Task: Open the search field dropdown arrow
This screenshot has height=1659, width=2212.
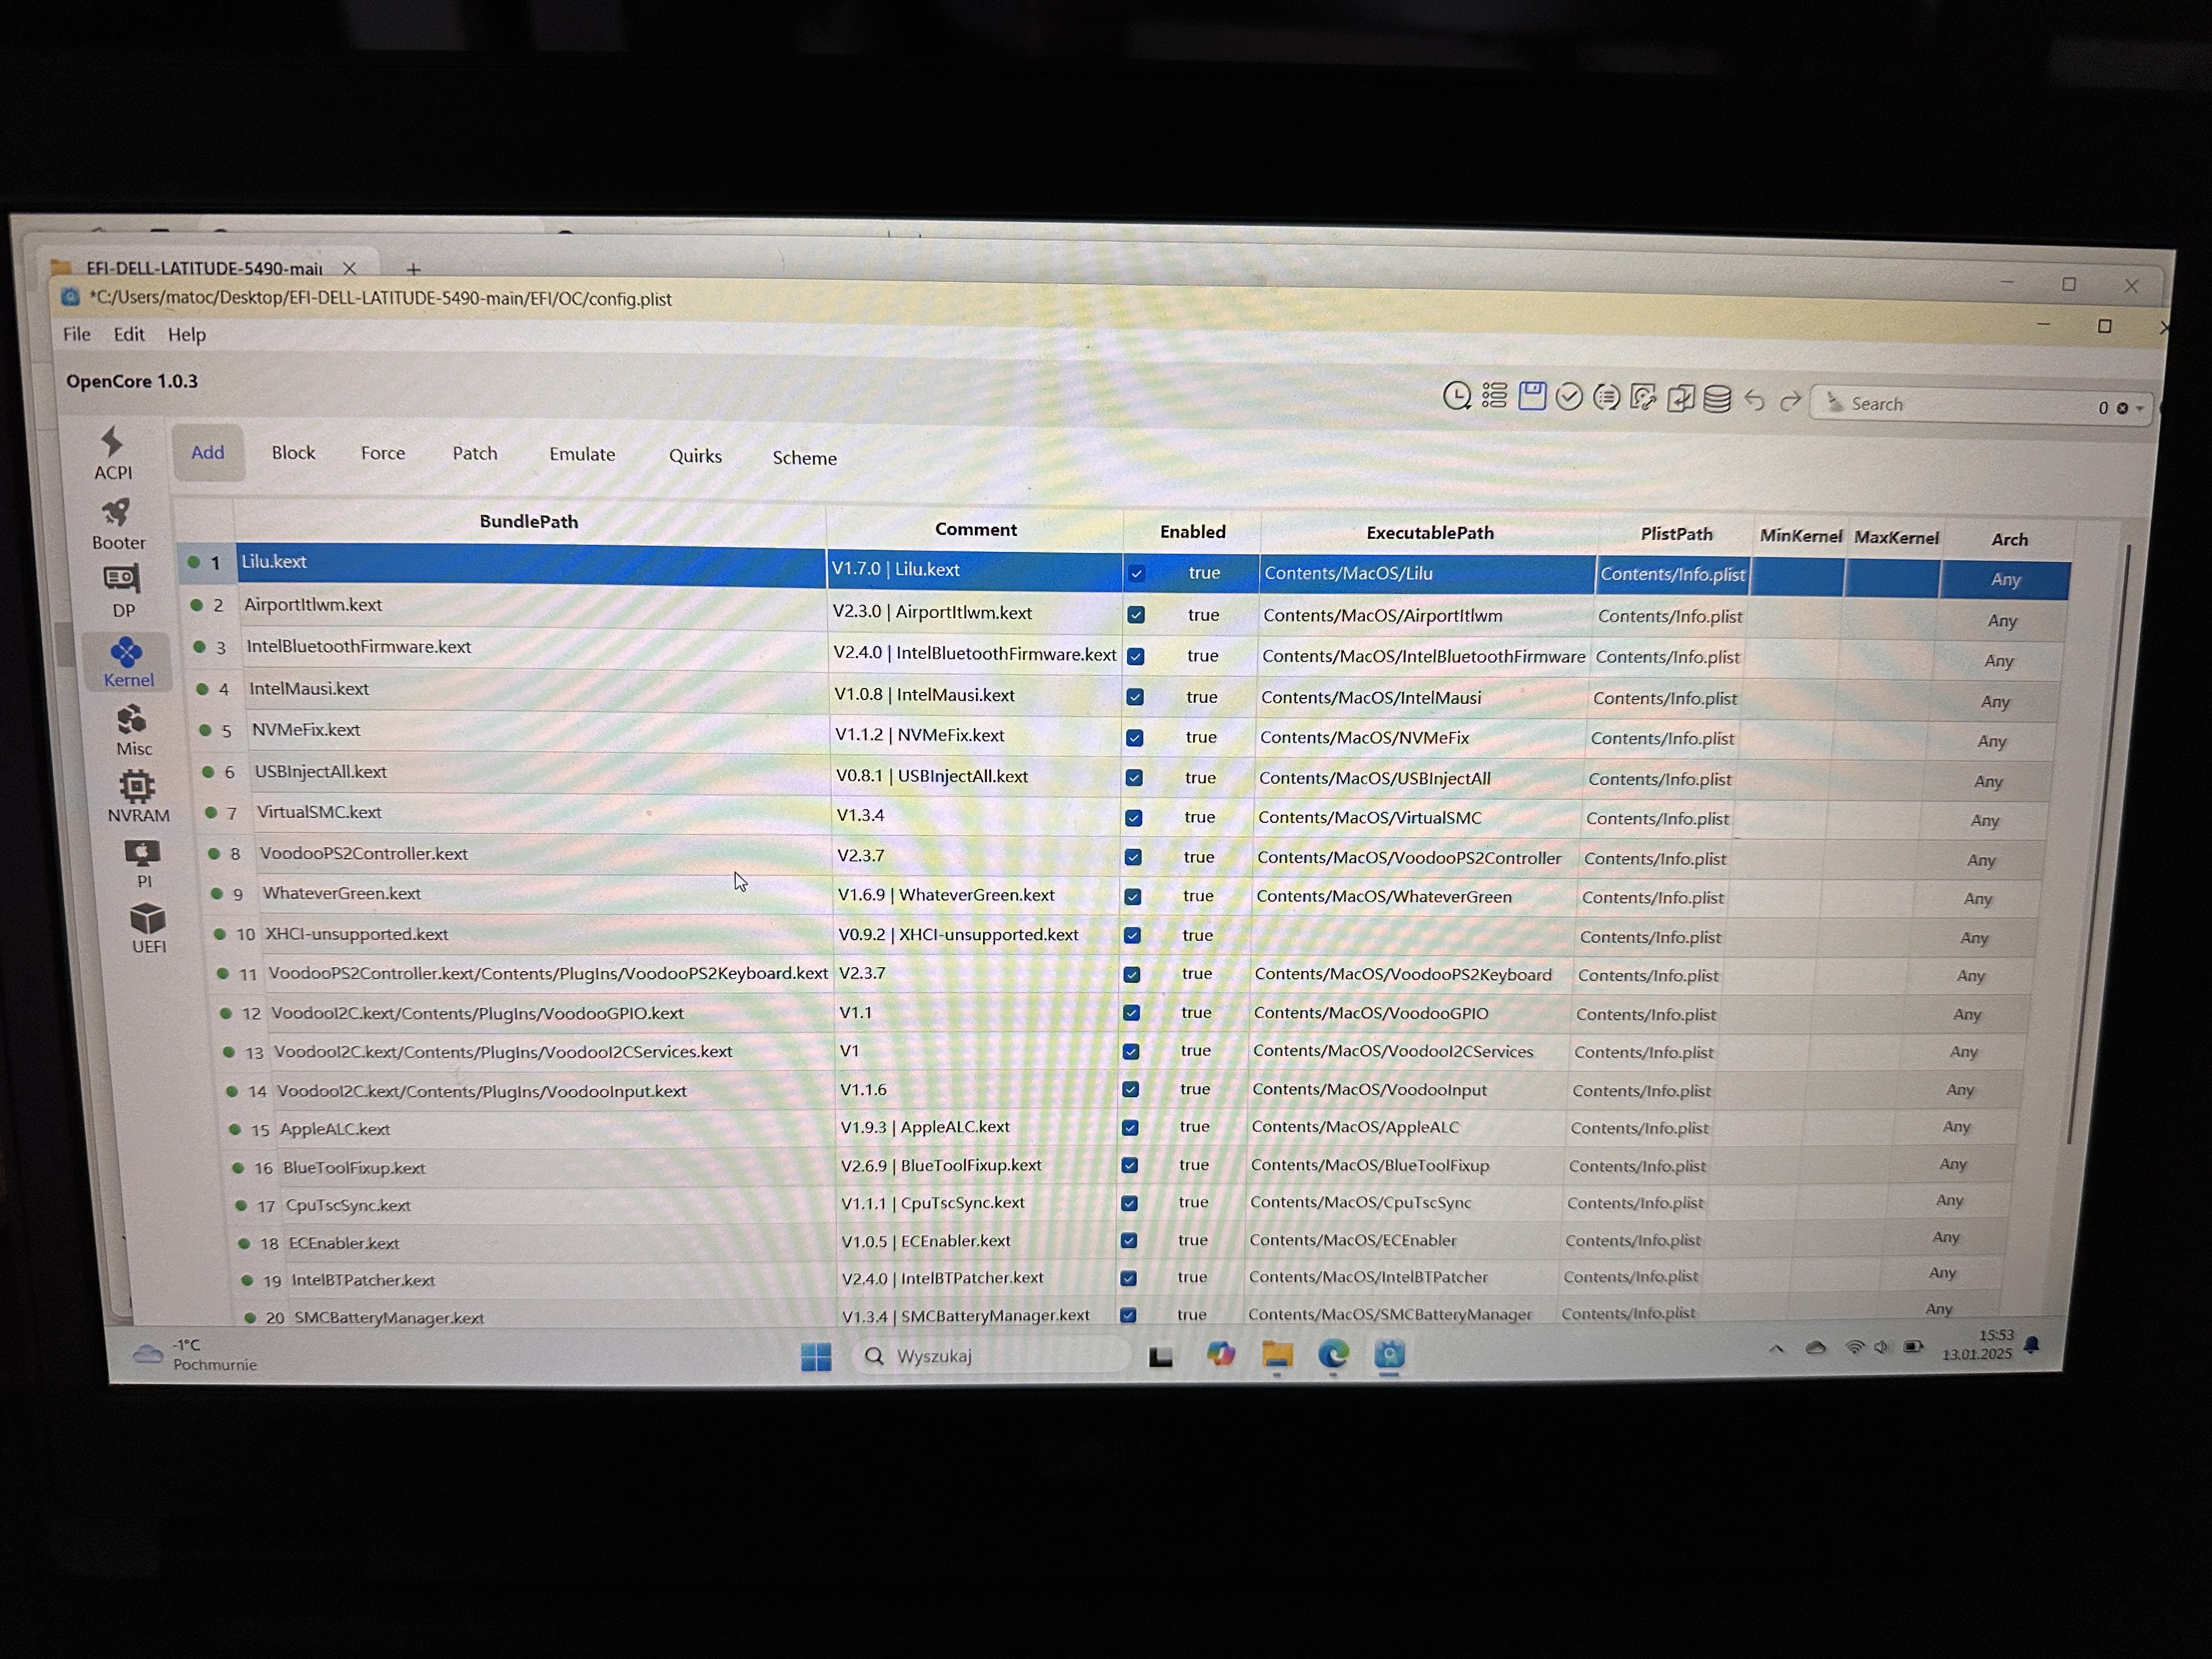Action: [2140, 409]
